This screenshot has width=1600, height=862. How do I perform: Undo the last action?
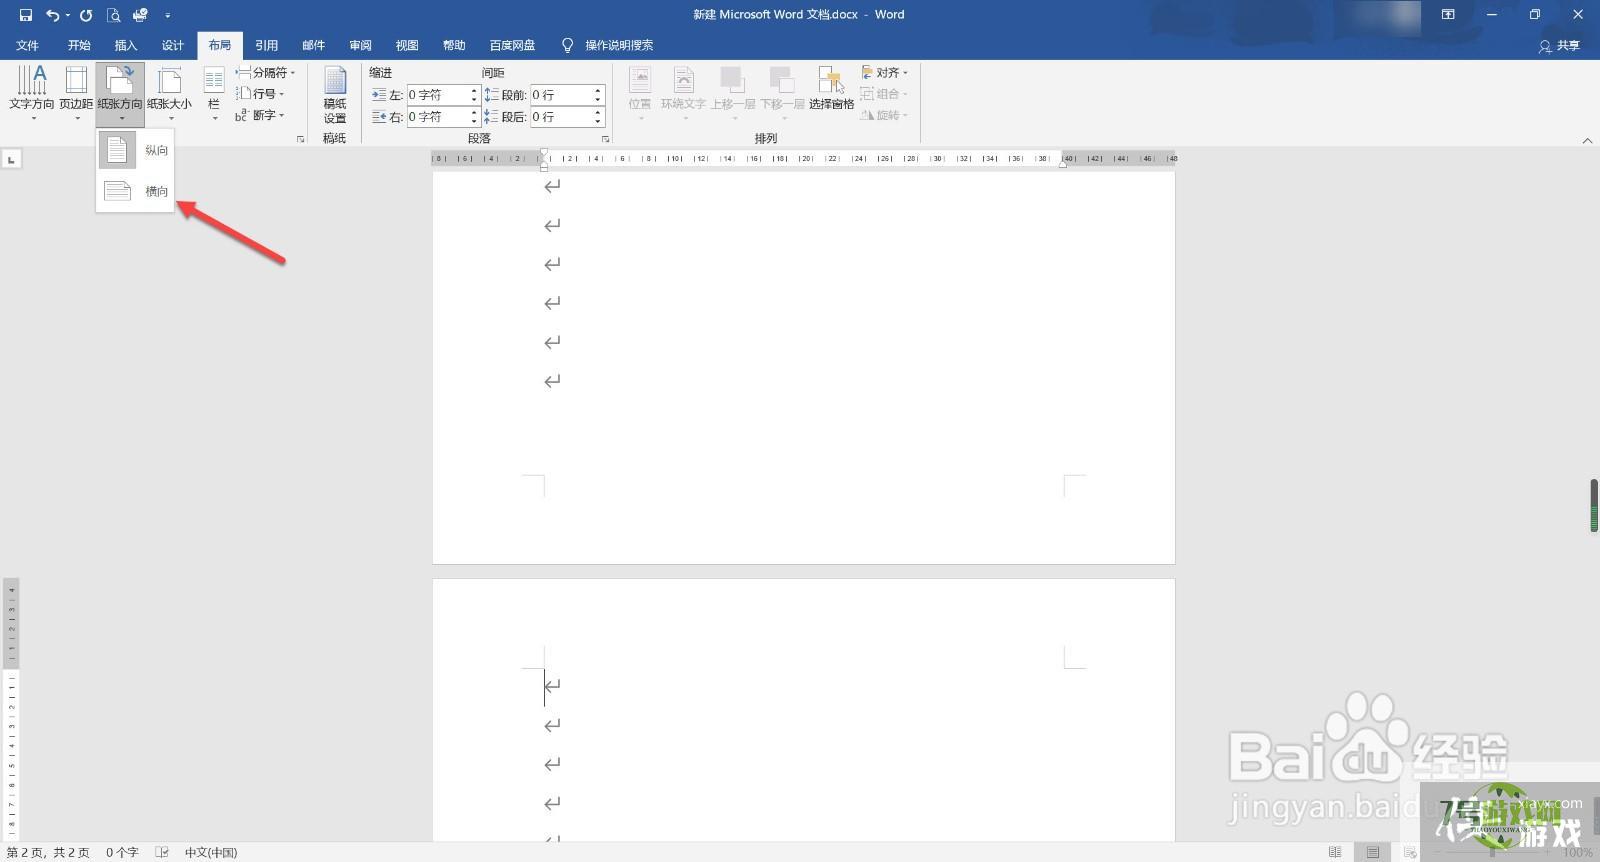(x=53, y=15)
